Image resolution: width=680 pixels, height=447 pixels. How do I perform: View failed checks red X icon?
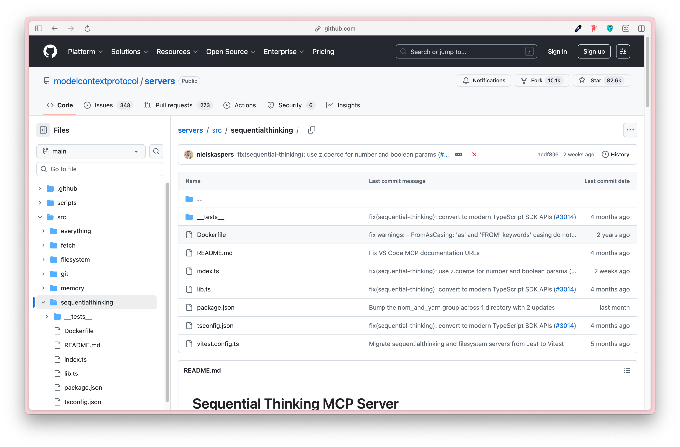474,154
